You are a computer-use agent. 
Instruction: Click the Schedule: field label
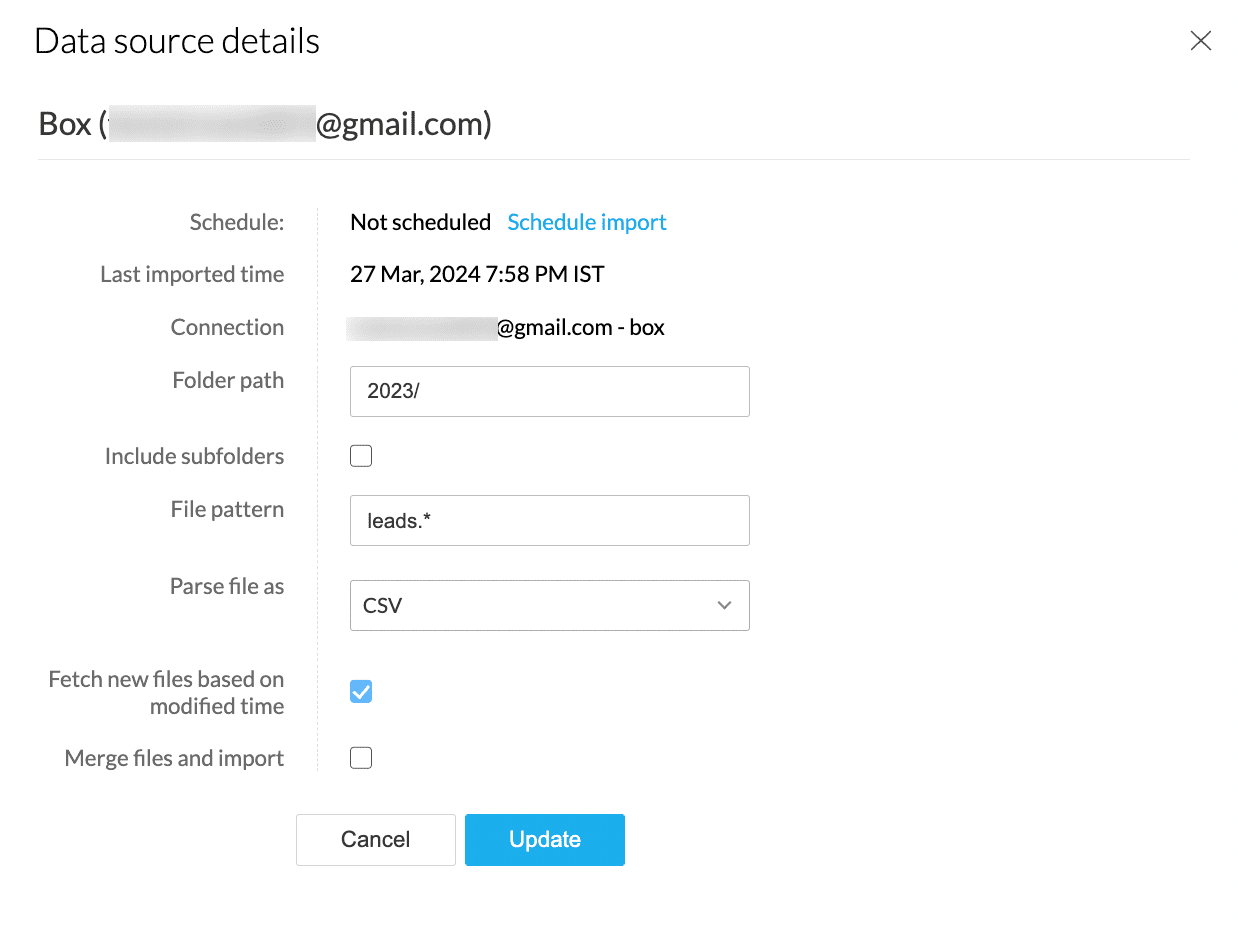click(x=237, y=222)
